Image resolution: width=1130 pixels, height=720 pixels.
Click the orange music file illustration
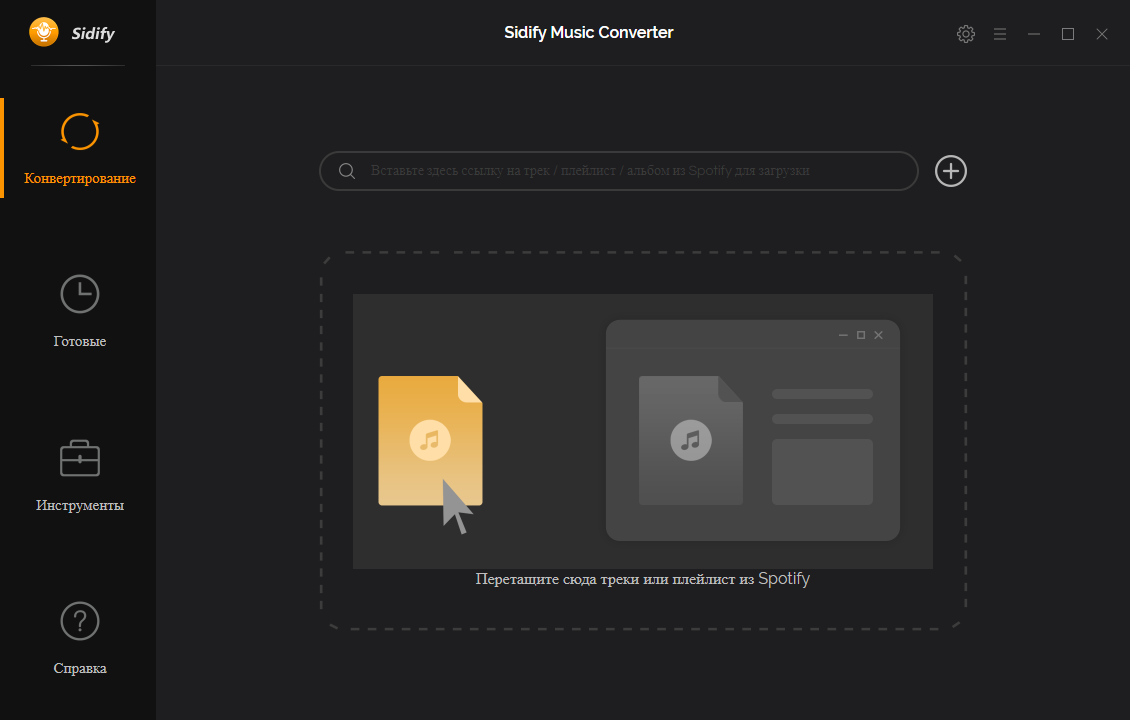click(430, 440)
